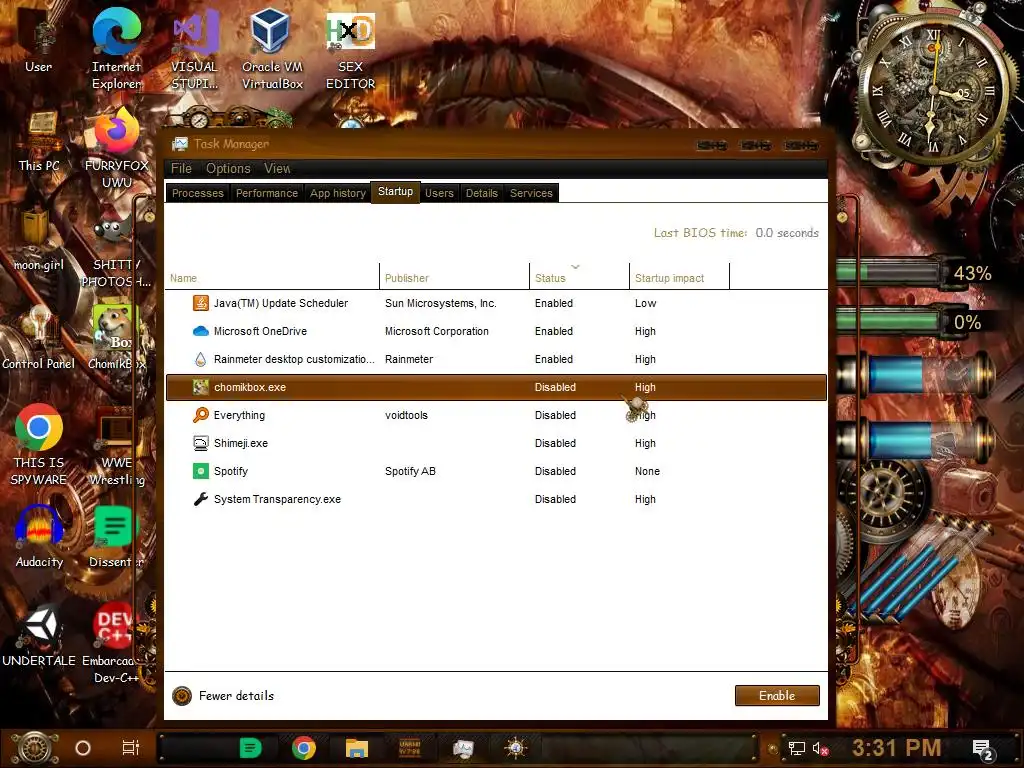The width and height of the screenshot is (1024, 768).
Task: Click the muted volume tray icon
Action: (820, 748)
